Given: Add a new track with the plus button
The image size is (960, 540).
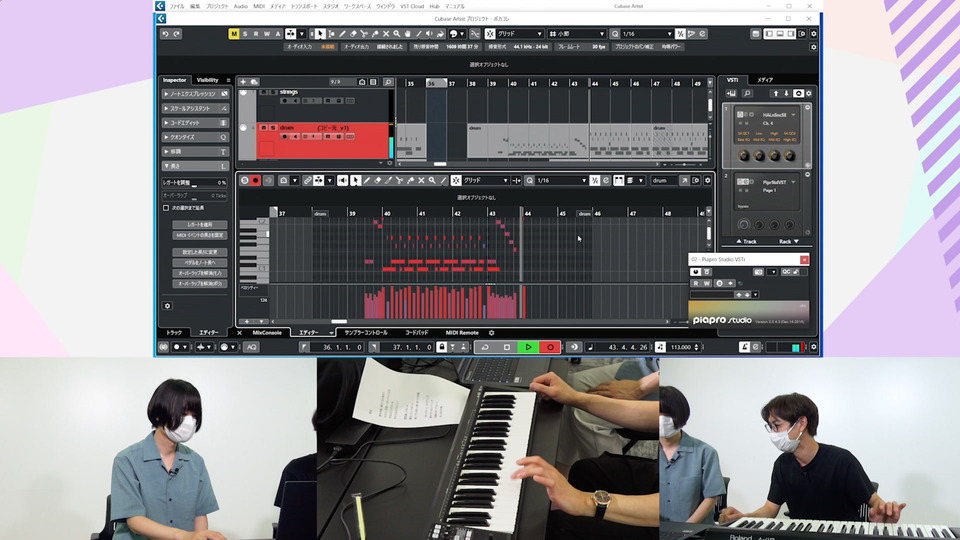Looking at the screenshot, I should pyautogui.click(x=243, y=82).
